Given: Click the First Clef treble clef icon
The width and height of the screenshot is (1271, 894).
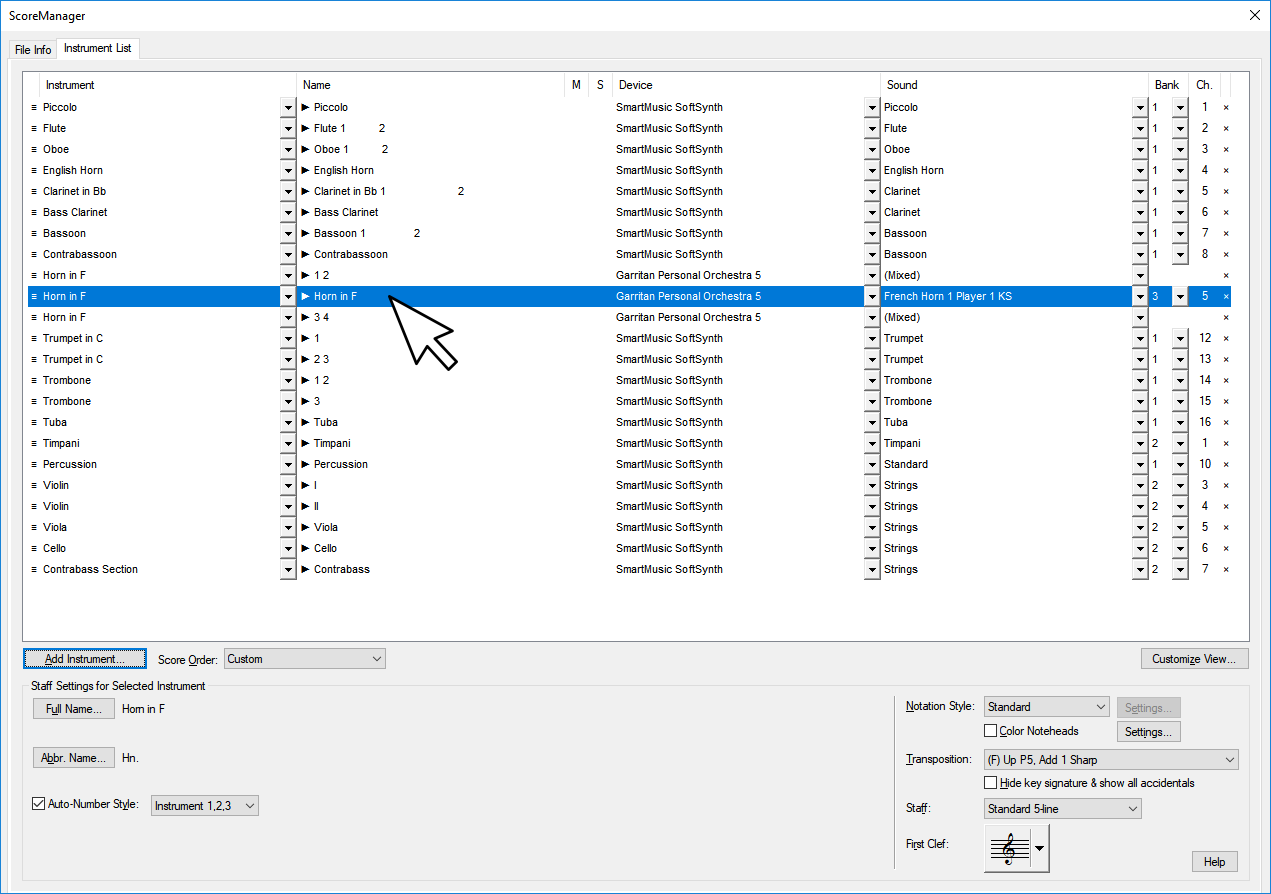Looking at the screenshot, I should [1009, 848].
